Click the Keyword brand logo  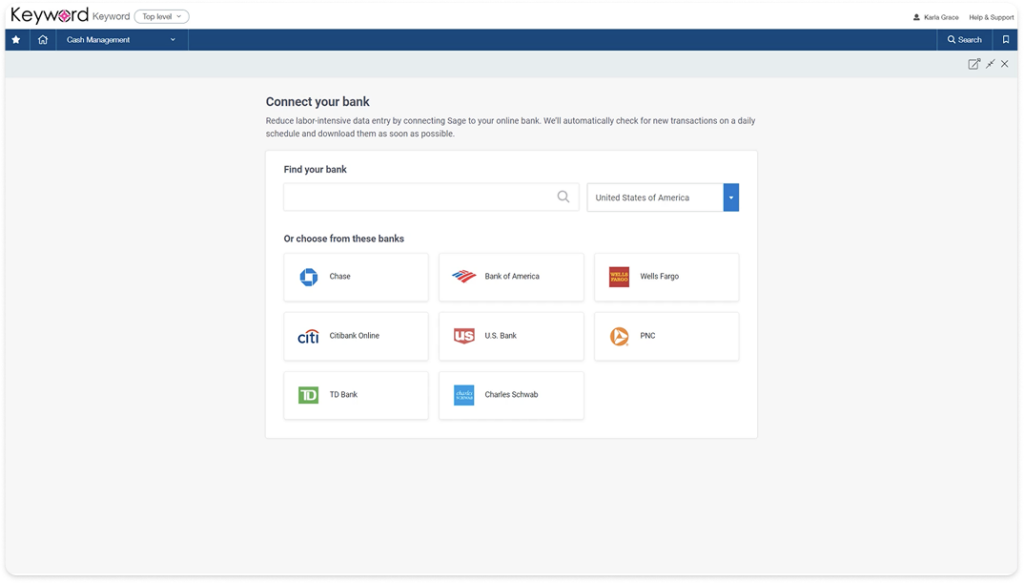click(50, 16)
